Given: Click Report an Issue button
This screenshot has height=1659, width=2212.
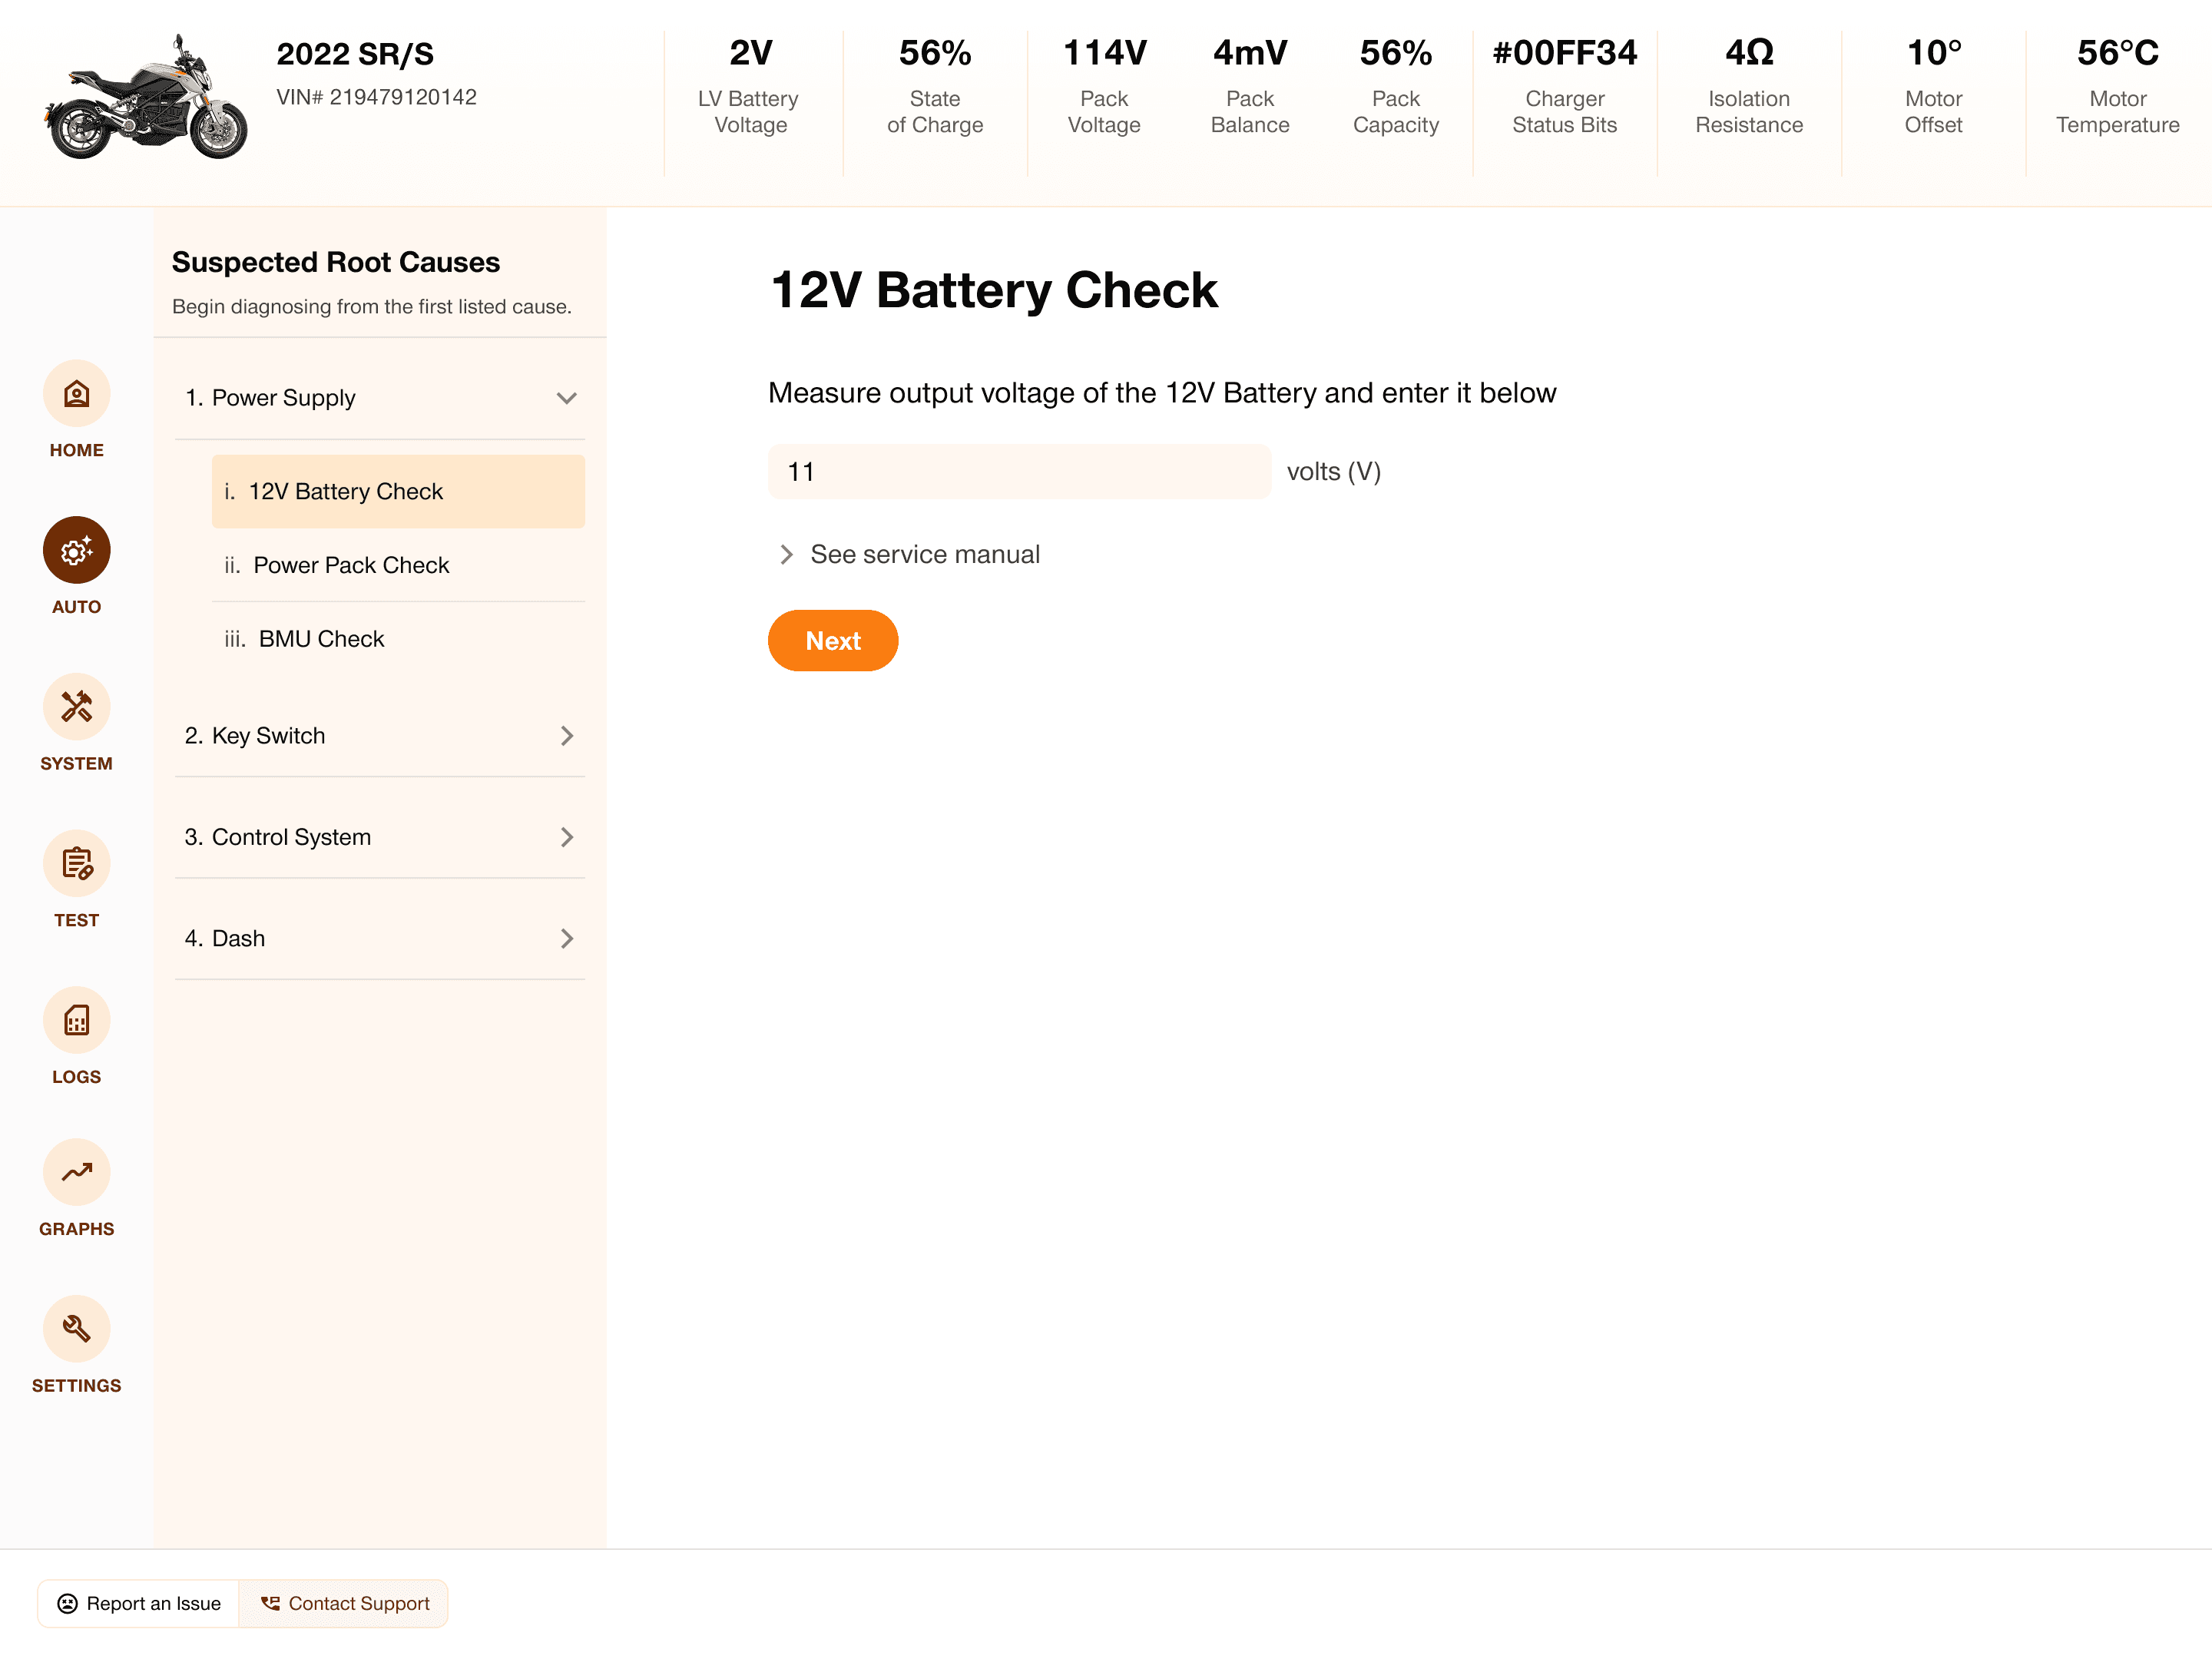Looking at the screenshot, I should tap(139, 1603).
